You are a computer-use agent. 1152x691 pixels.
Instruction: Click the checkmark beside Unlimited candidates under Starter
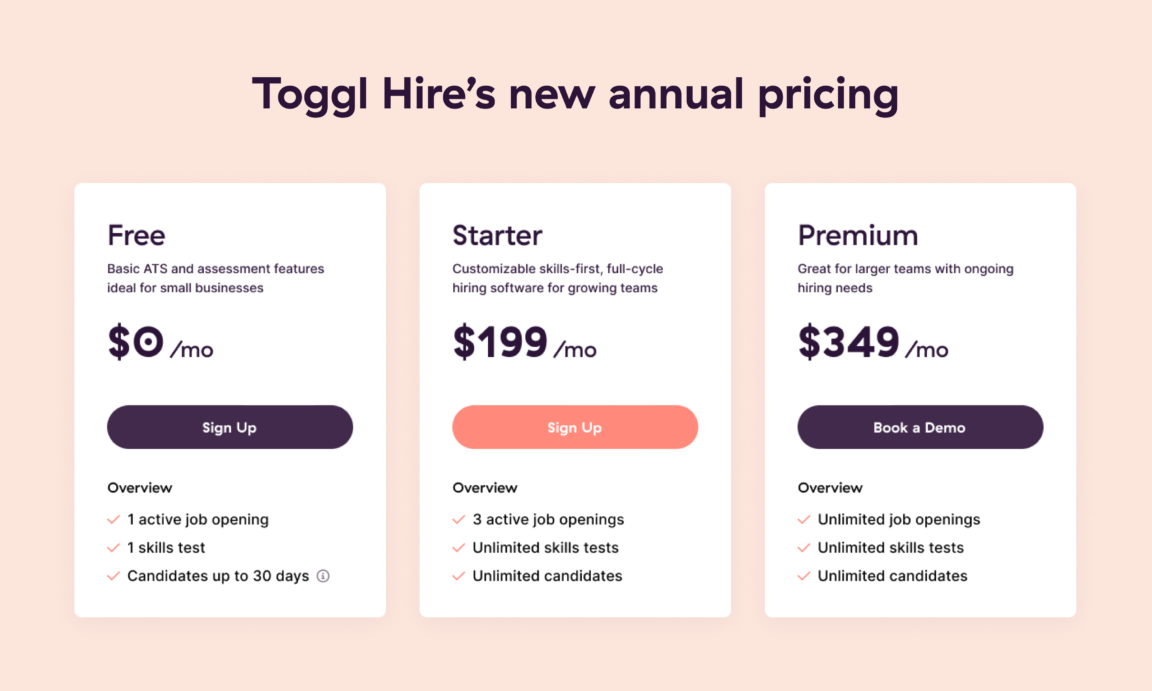458,576
